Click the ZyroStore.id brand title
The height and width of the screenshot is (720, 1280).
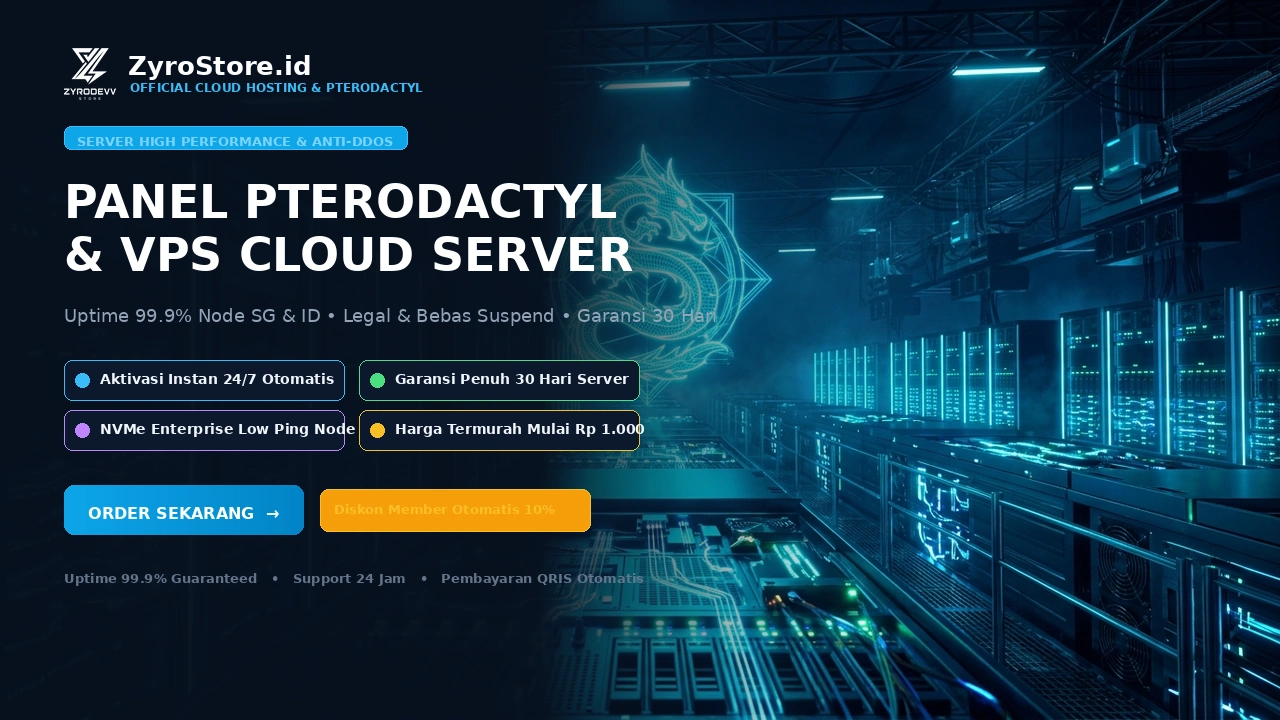click(220, 66)
